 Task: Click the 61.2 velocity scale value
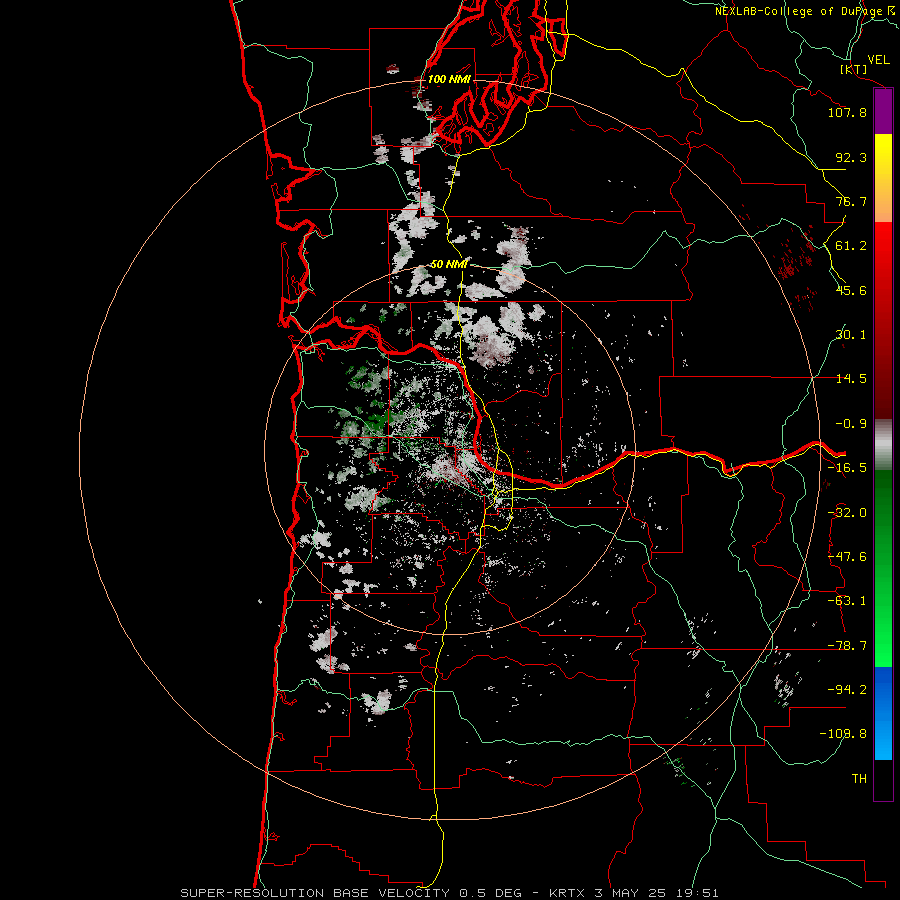point(851,246)
